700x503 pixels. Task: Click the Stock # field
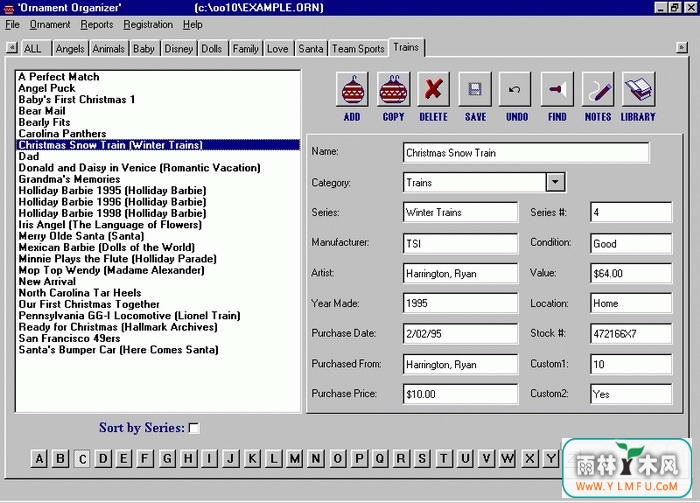tap(631, 333)
